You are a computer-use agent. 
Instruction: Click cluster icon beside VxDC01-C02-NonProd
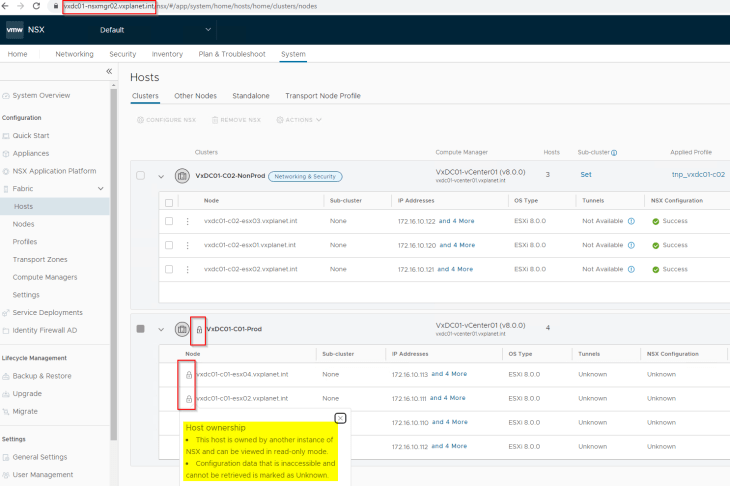[182, 176]
